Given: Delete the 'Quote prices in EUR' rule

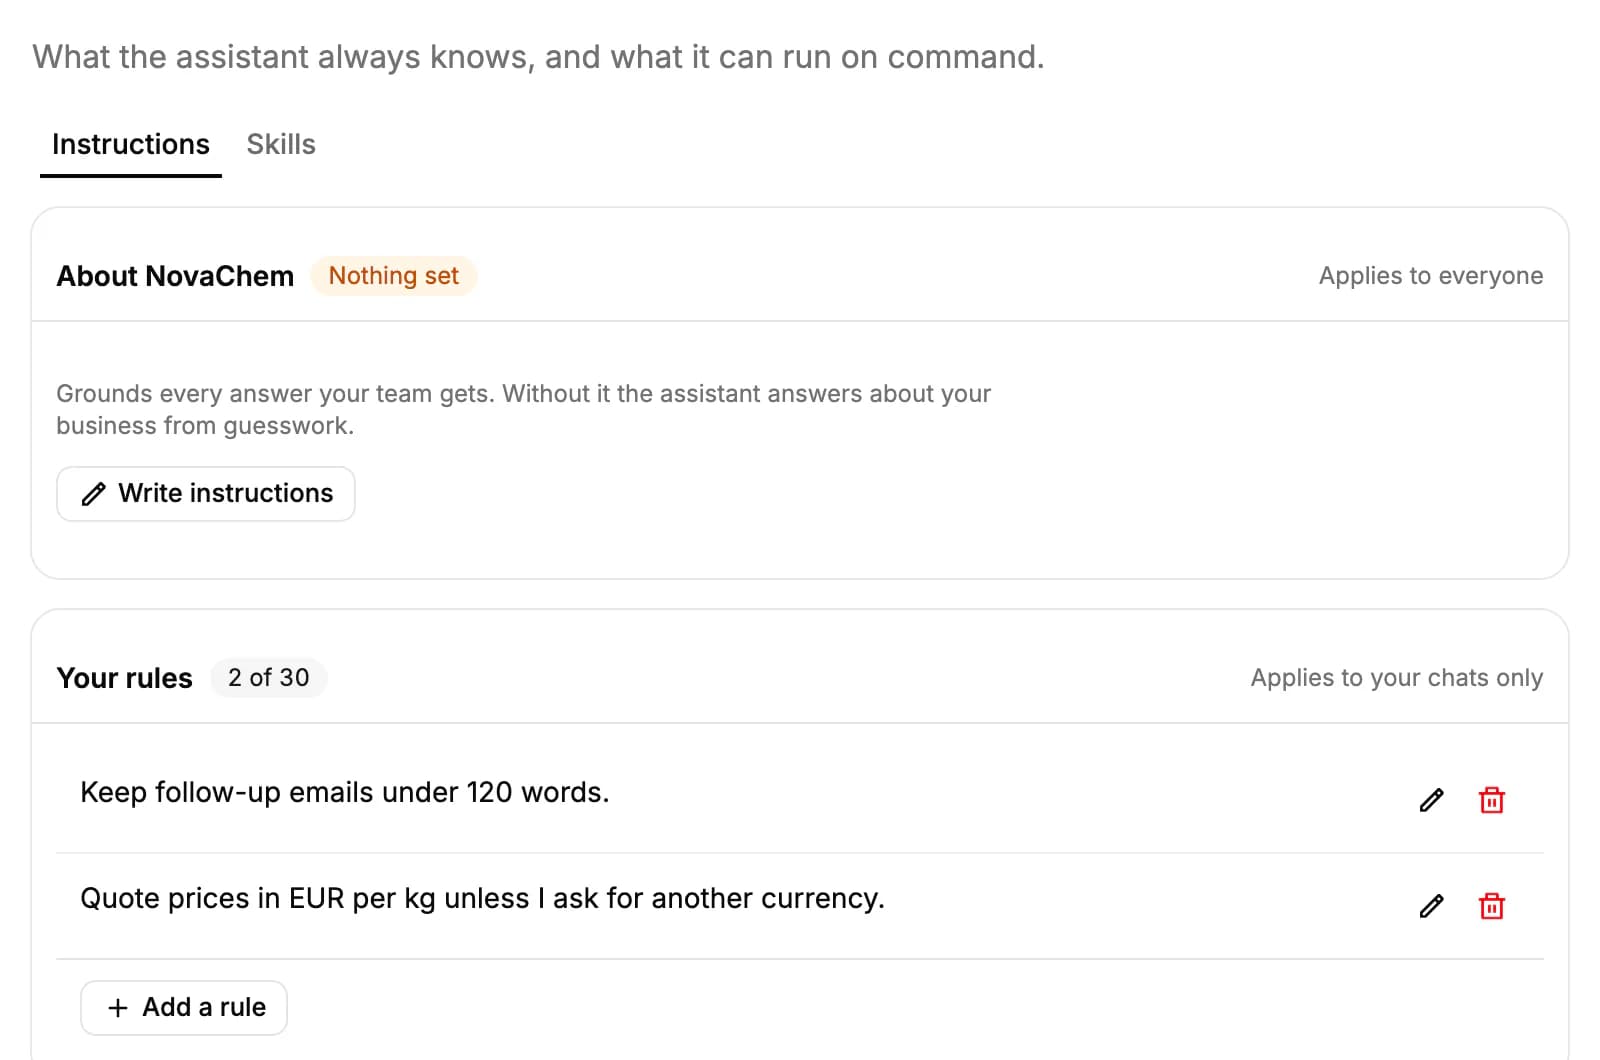Looking at the screenshot, I should pos(1491,906).
